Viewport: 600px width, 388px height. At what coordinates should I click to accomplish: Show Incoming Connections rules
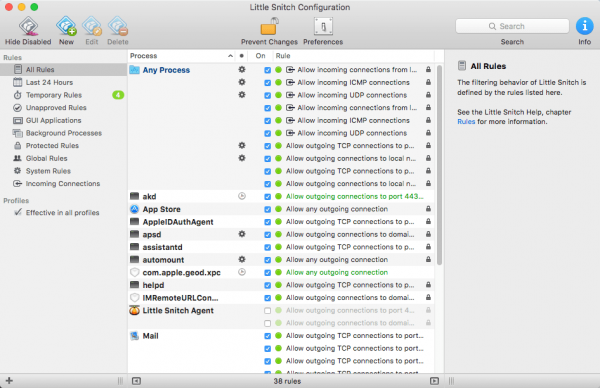[x=64, y=183]
